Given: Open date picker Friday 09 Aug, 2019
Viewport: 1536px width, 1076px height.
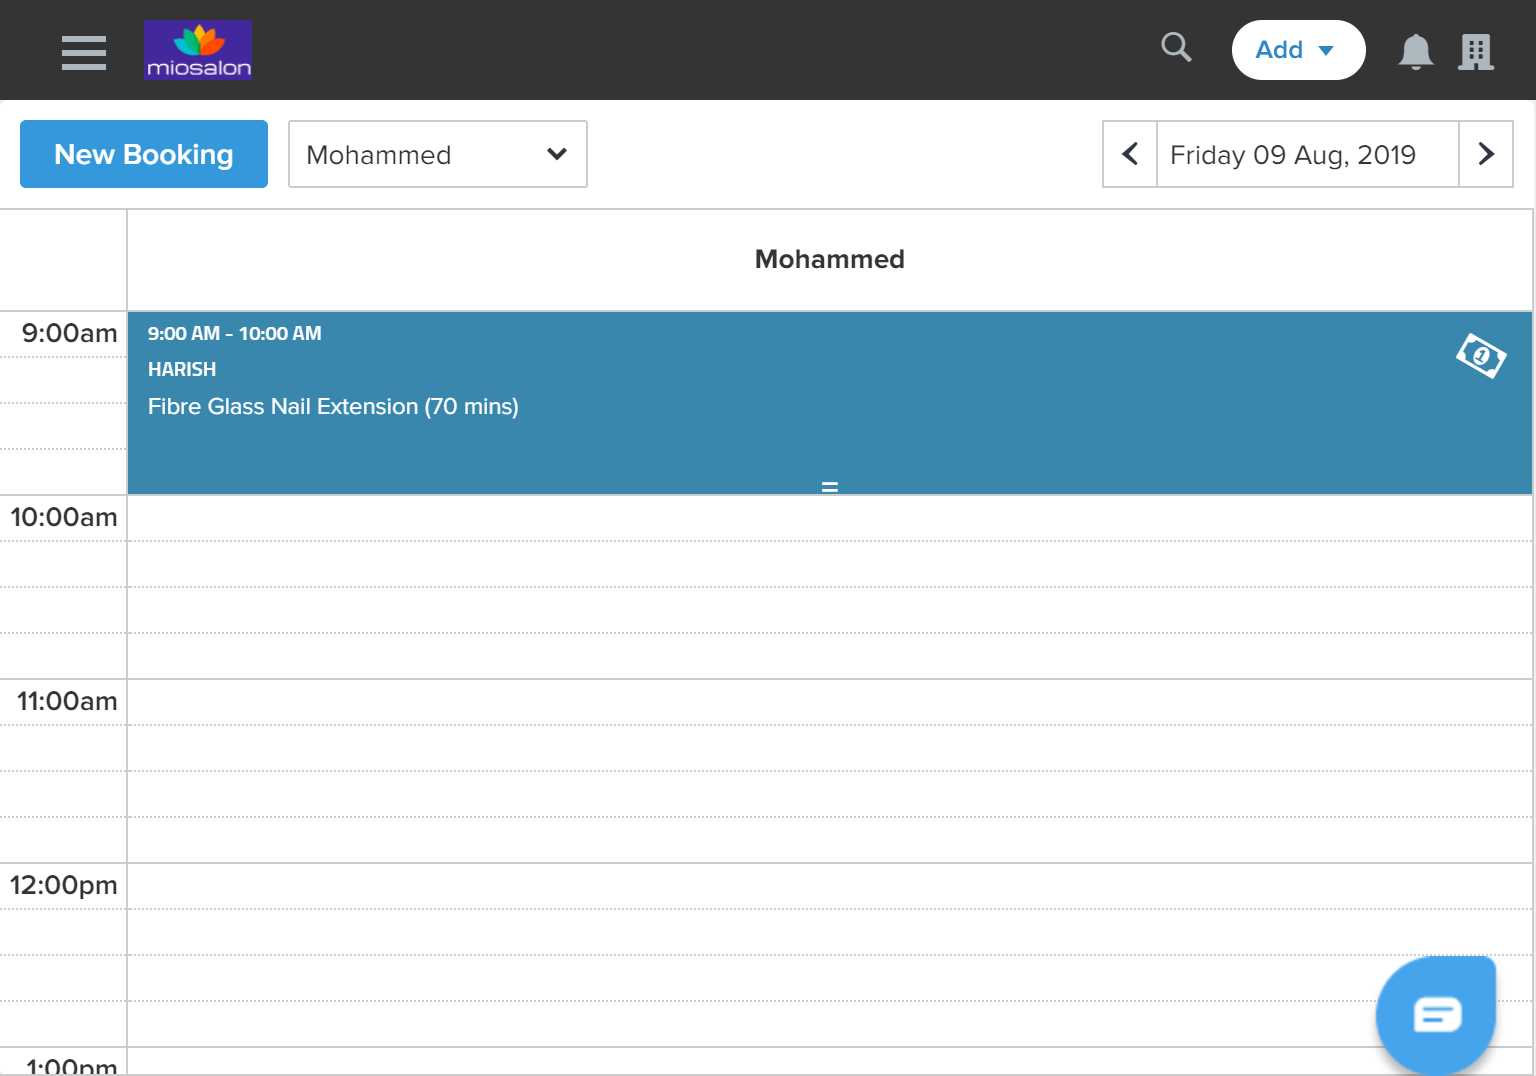Looking at the screenshot, I should pyautogui.click(x=1308, y=154).
